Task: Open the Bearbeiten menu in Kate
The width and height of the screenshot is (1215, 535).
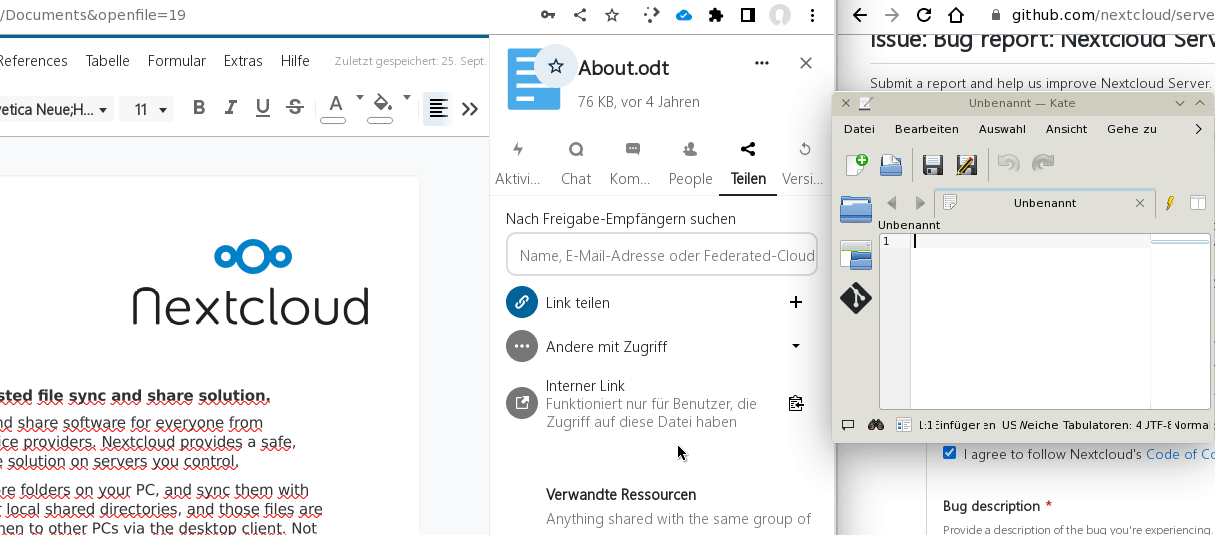Action: click(x=926, y=129)
